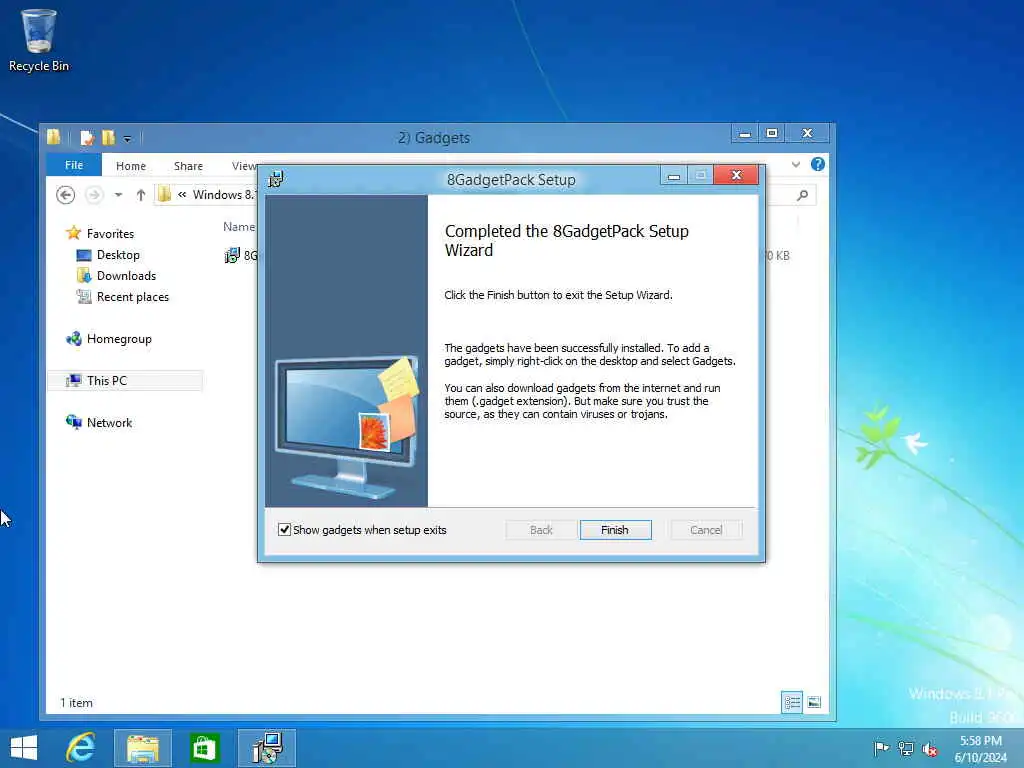The height and width of the screenshot is (768, 1024).
Task: Go up one folder level
Action: 140,195
